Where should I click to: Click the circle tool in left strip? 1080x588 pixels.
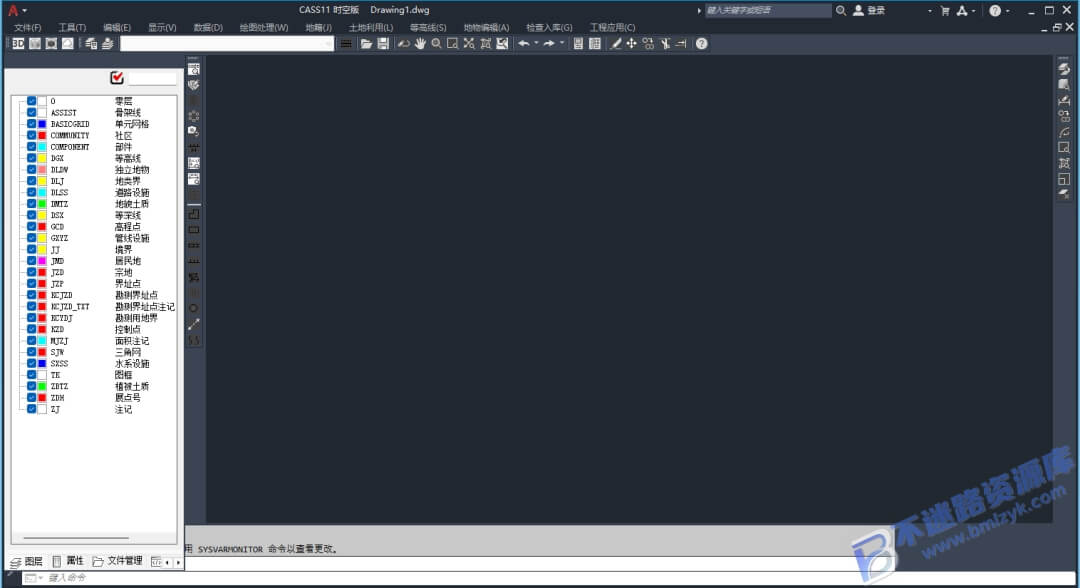(x=194, y=308)
